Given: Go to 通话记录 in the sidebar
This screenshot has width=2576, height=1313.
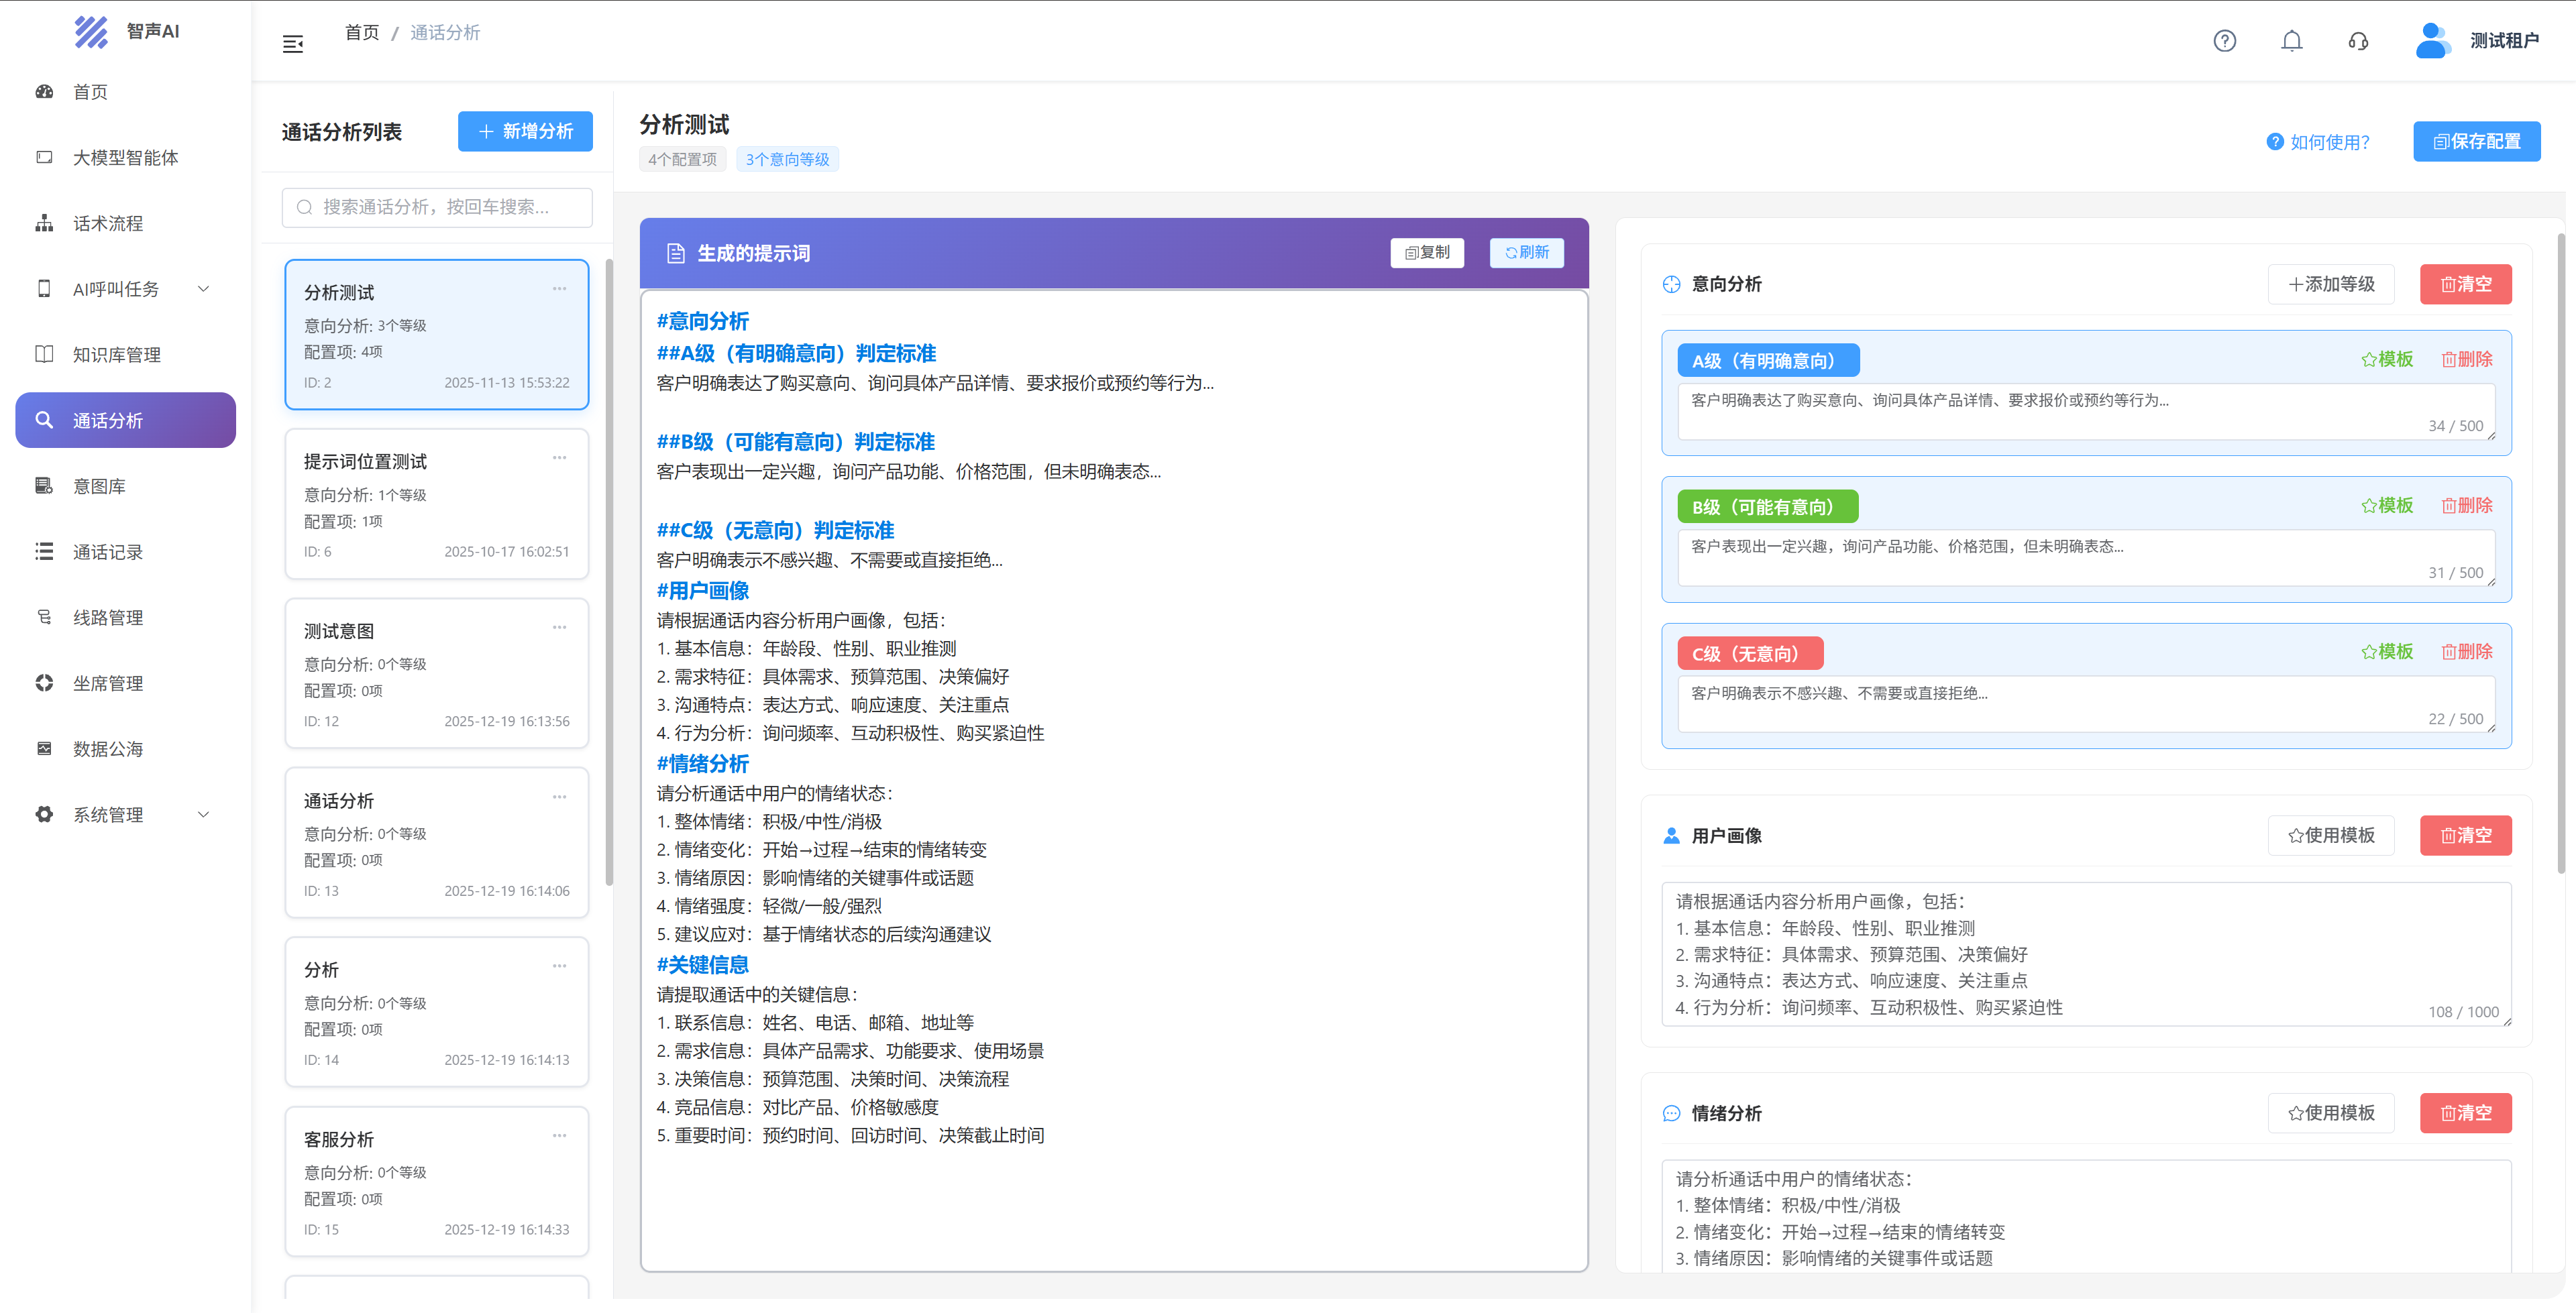Looking at the screenshot, I should click(x=107, y=552).
